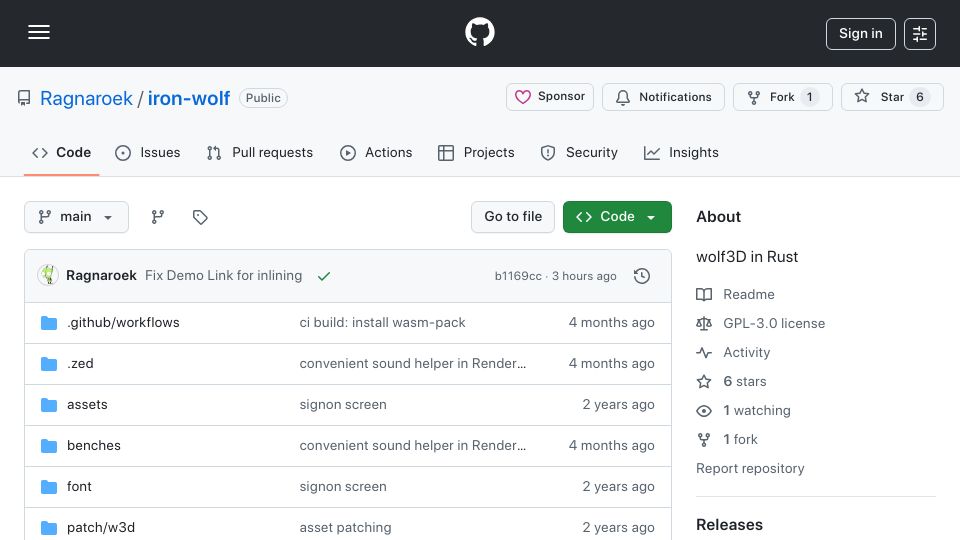Click the Sign in button

[x=860, y=34]
